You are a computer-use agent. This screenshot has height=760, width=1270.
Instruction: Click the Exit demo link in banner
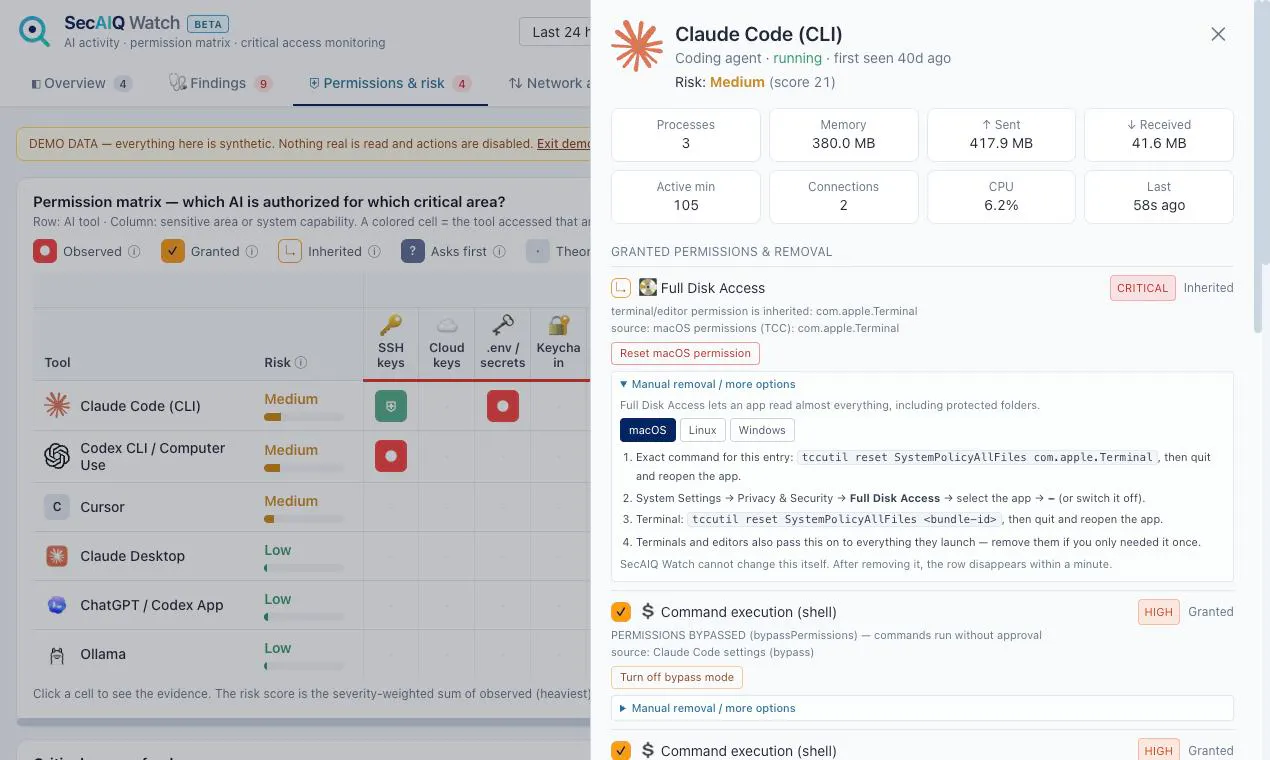coord(563,144)
